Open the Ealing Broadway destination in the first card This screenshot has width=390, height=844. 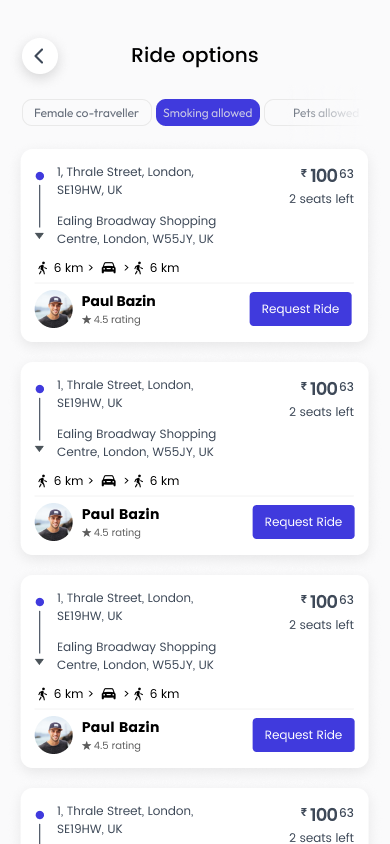(137, 230)
